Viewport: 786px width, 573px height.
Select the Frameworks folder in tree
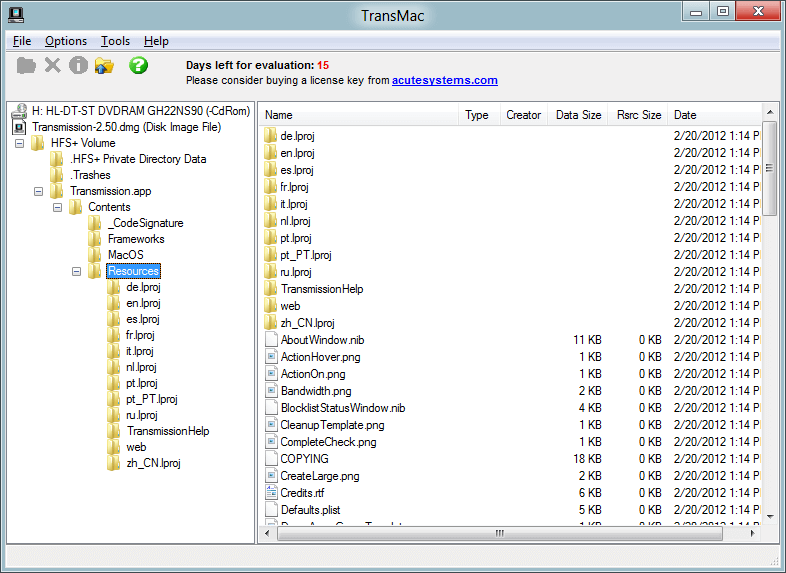pyautogui.click(x=135, y=239)
